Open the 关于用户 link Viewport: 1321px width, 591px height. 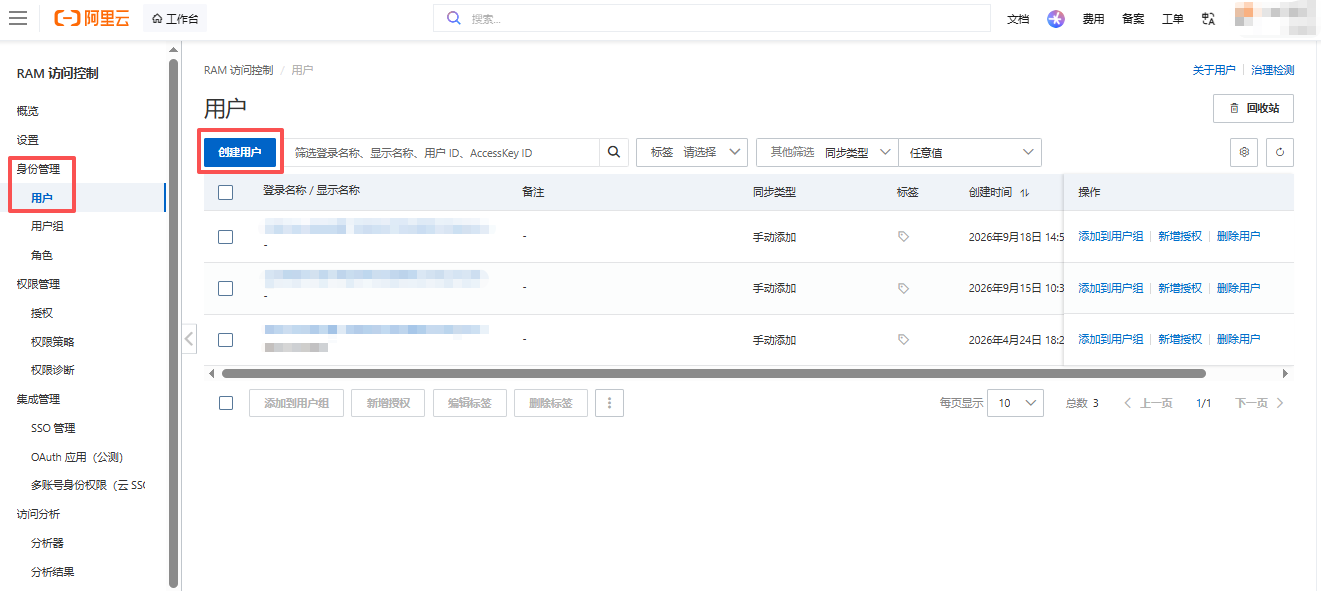pyautogui.click(x=1214, y=70)
